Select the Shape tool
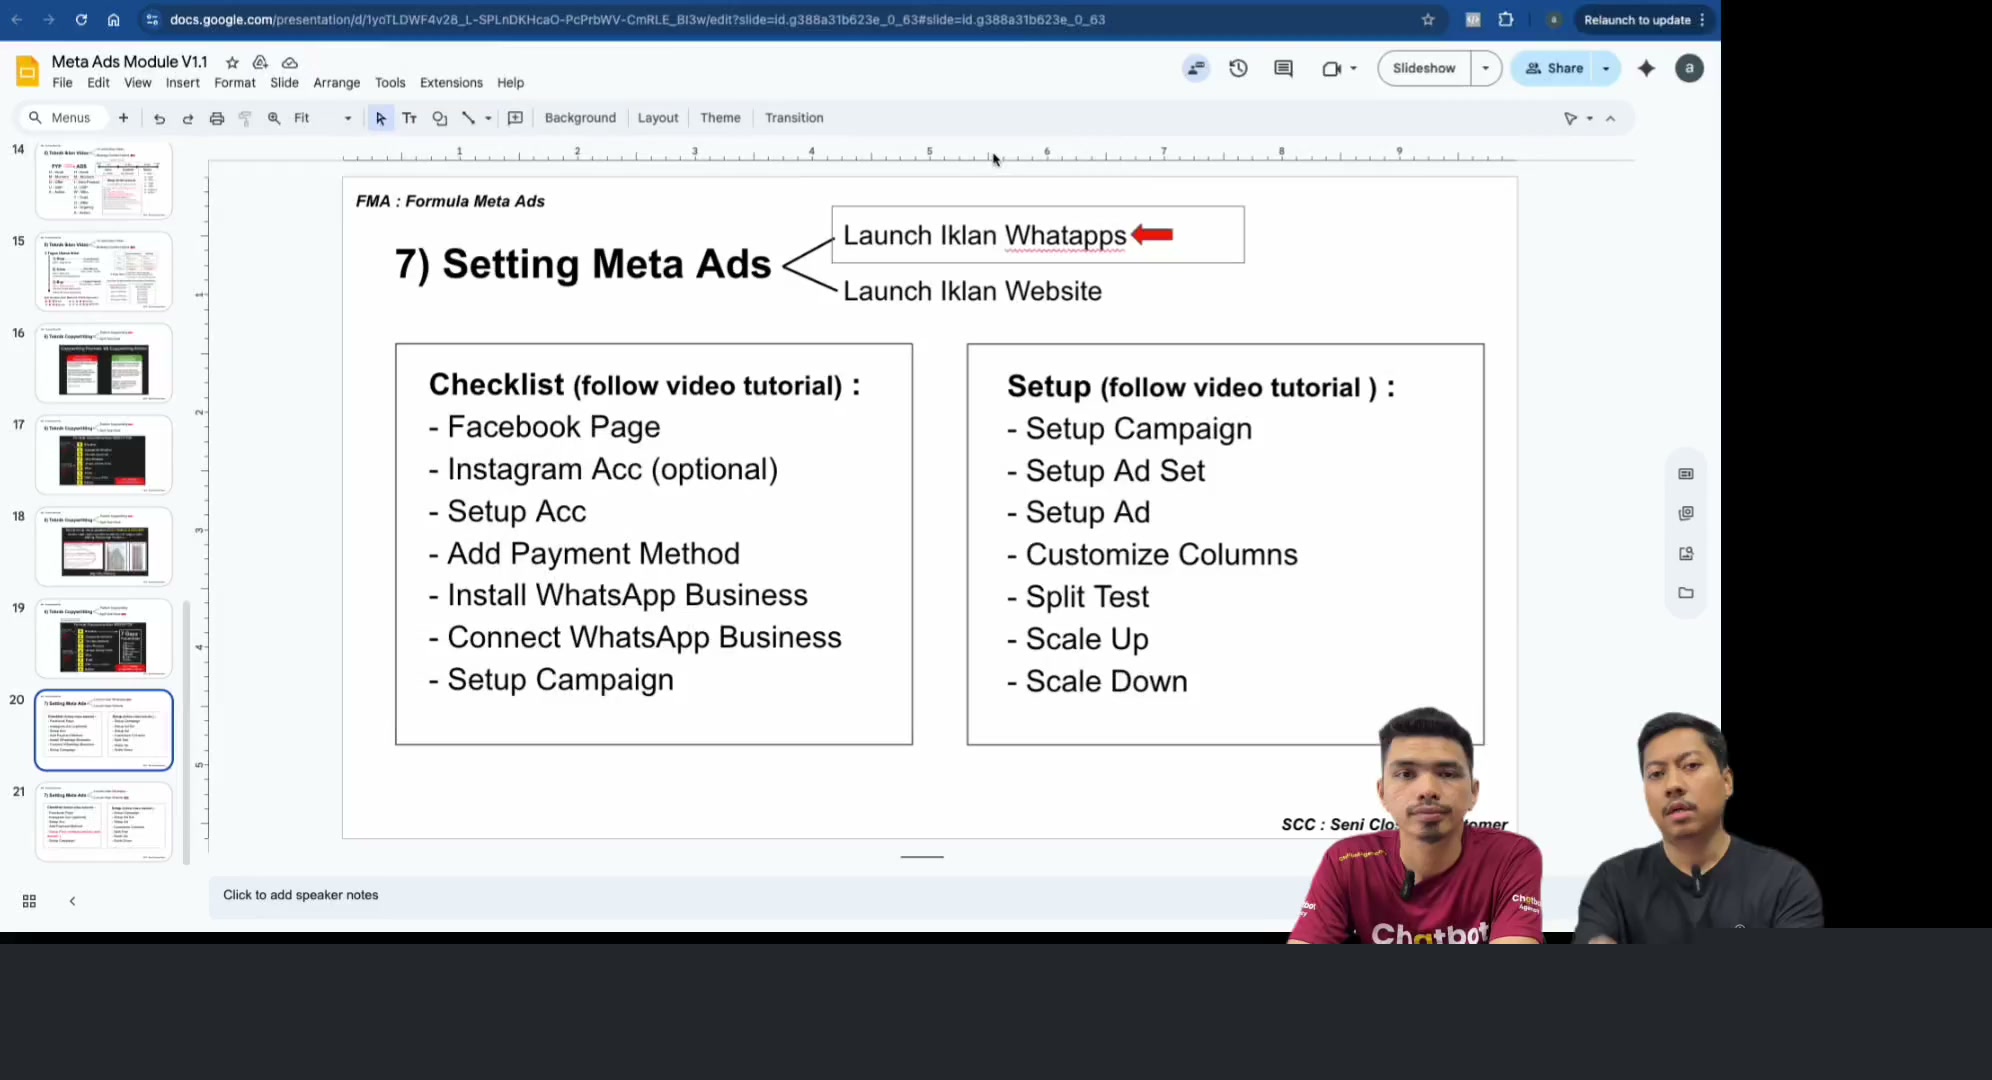The width and height of the screenshot is (1992, 1080). [439, 118]
